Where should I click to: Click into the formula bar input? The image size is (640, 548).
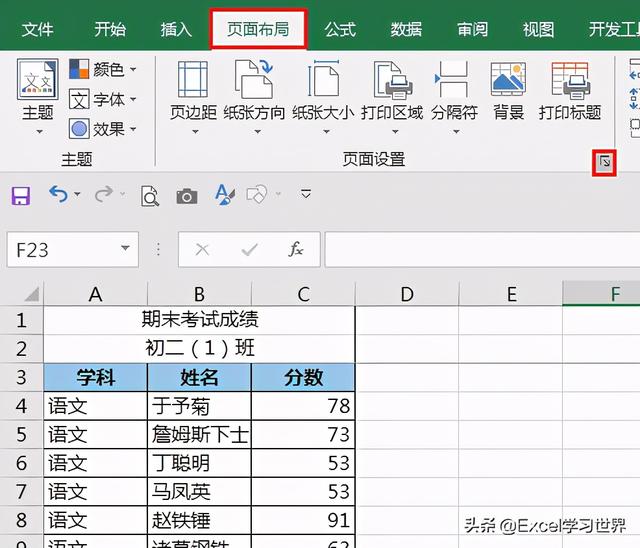482,249
